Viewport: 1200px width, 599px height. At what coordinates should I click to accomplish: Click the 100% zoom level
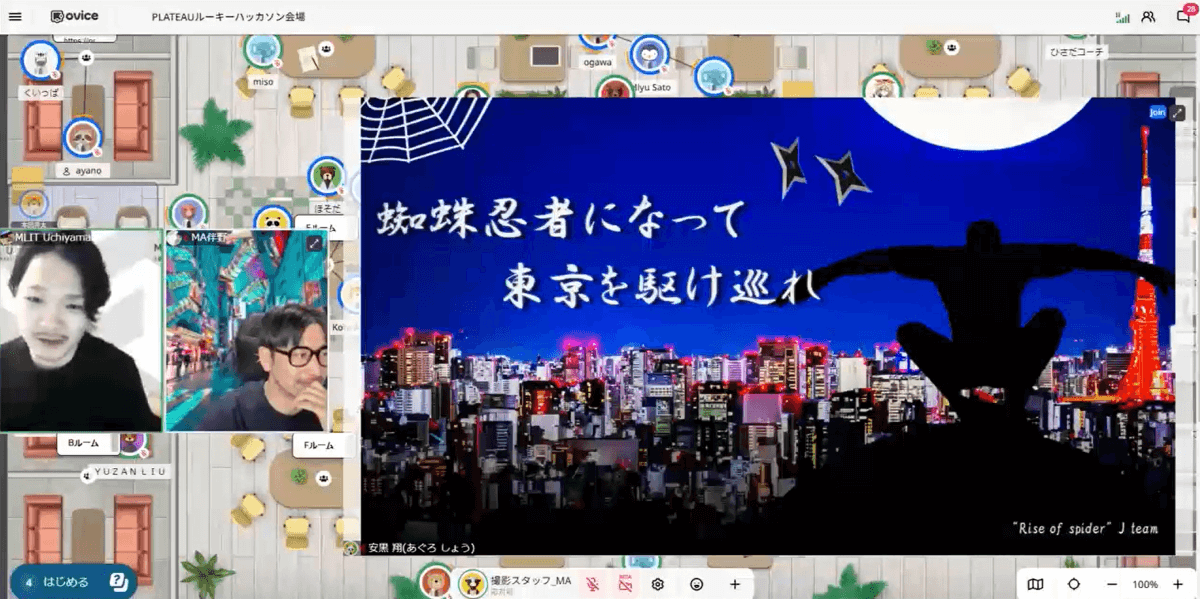(1145, 584)
